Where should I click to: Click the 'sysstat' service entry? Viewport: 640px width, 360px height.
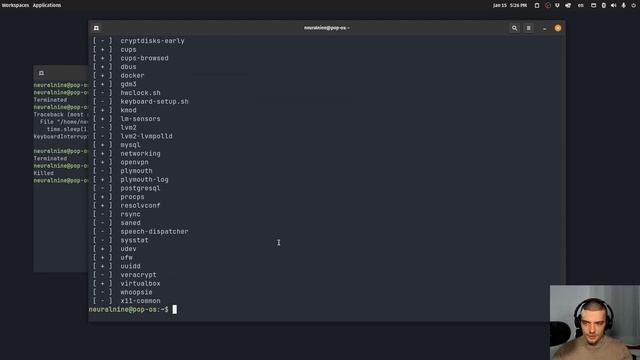[134, 240]
